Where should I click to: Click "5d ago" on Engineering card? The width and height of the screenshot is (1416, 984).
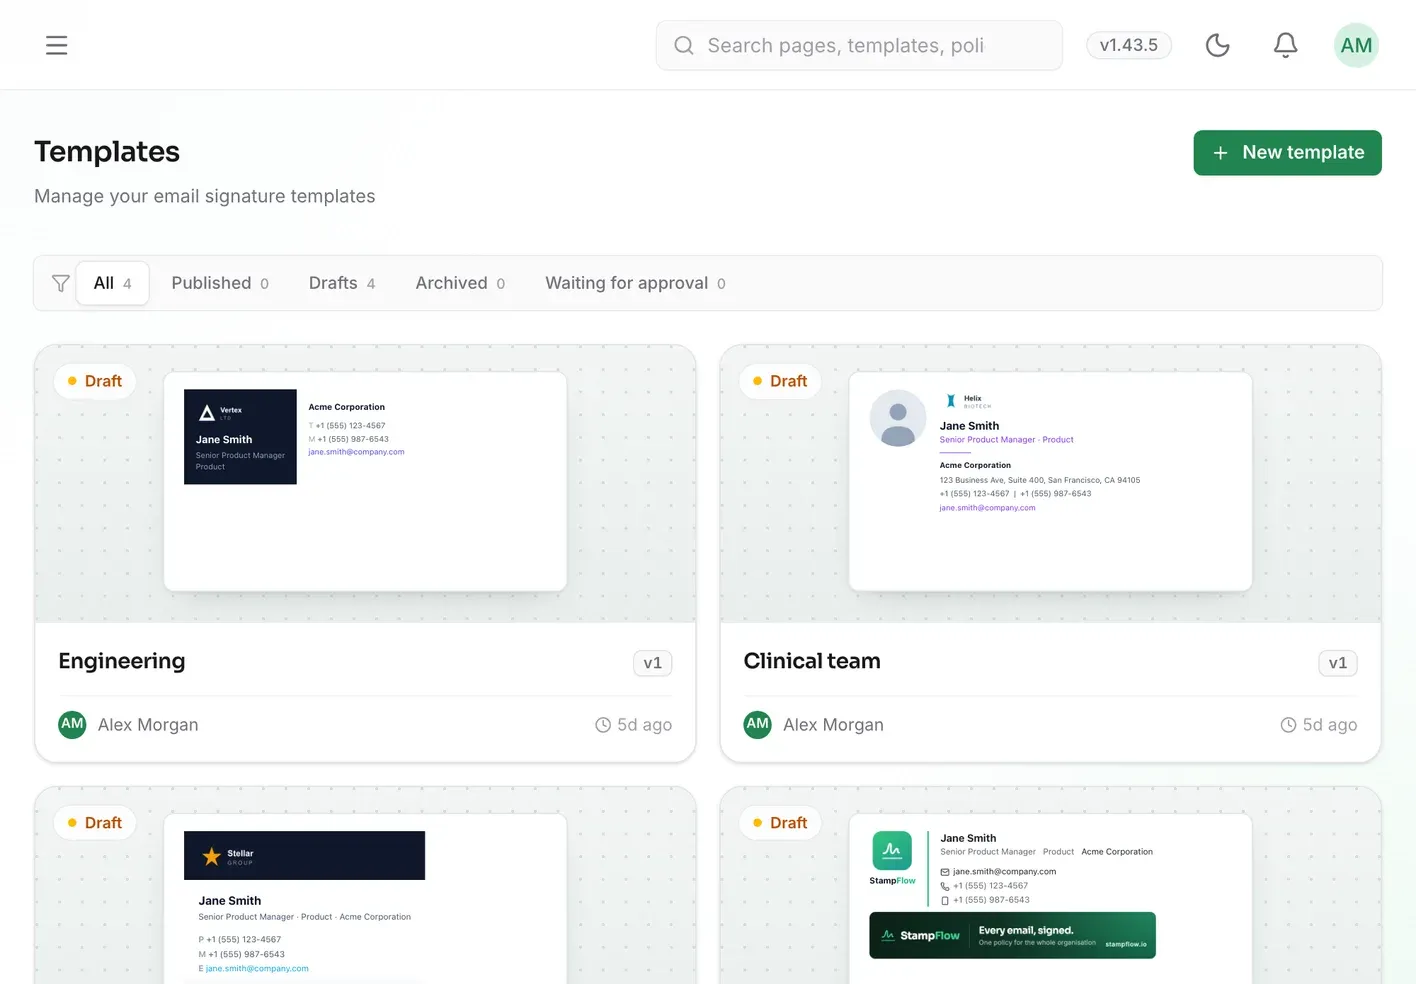pos(644,725)
